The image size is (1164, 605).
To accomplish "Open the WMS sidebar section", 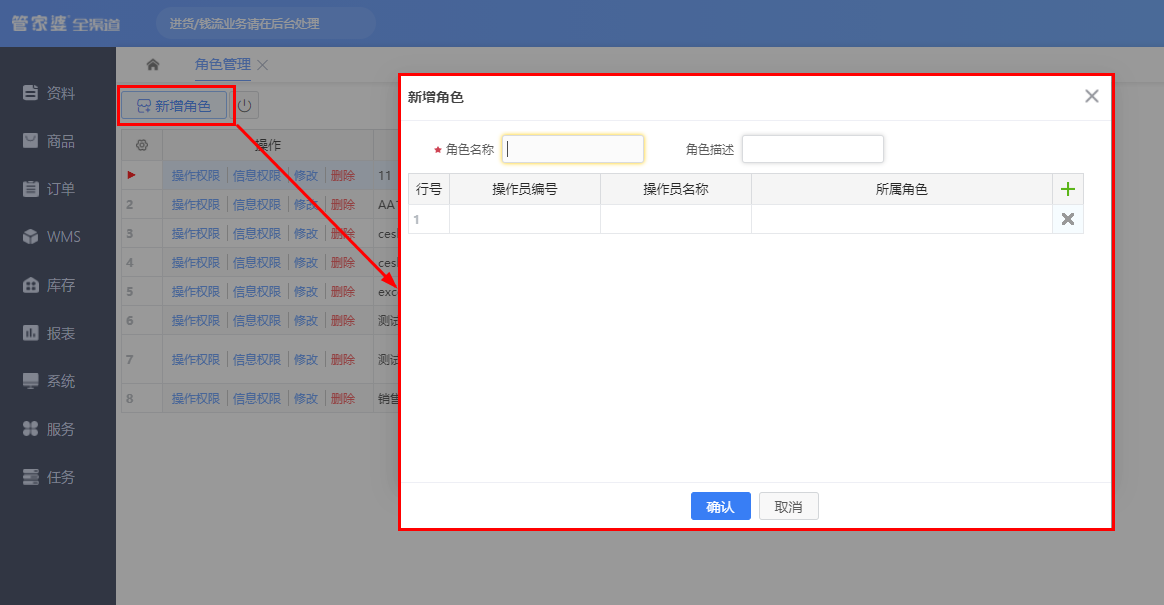I will (51, 237).
